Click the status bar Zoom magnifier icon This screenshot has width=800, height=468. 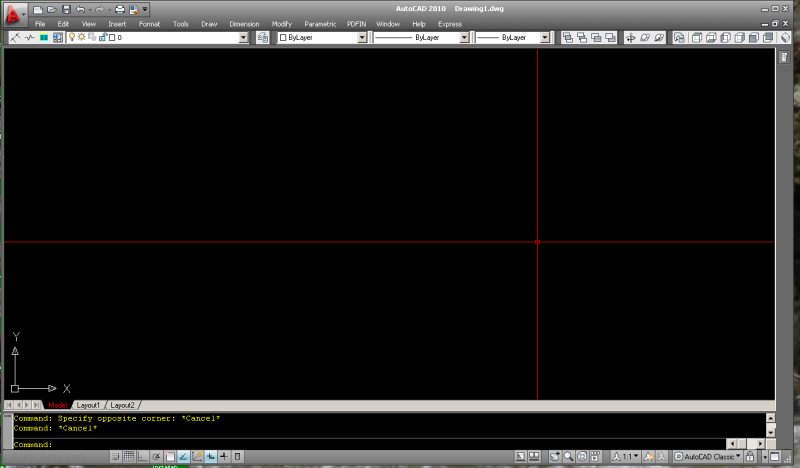568,457
